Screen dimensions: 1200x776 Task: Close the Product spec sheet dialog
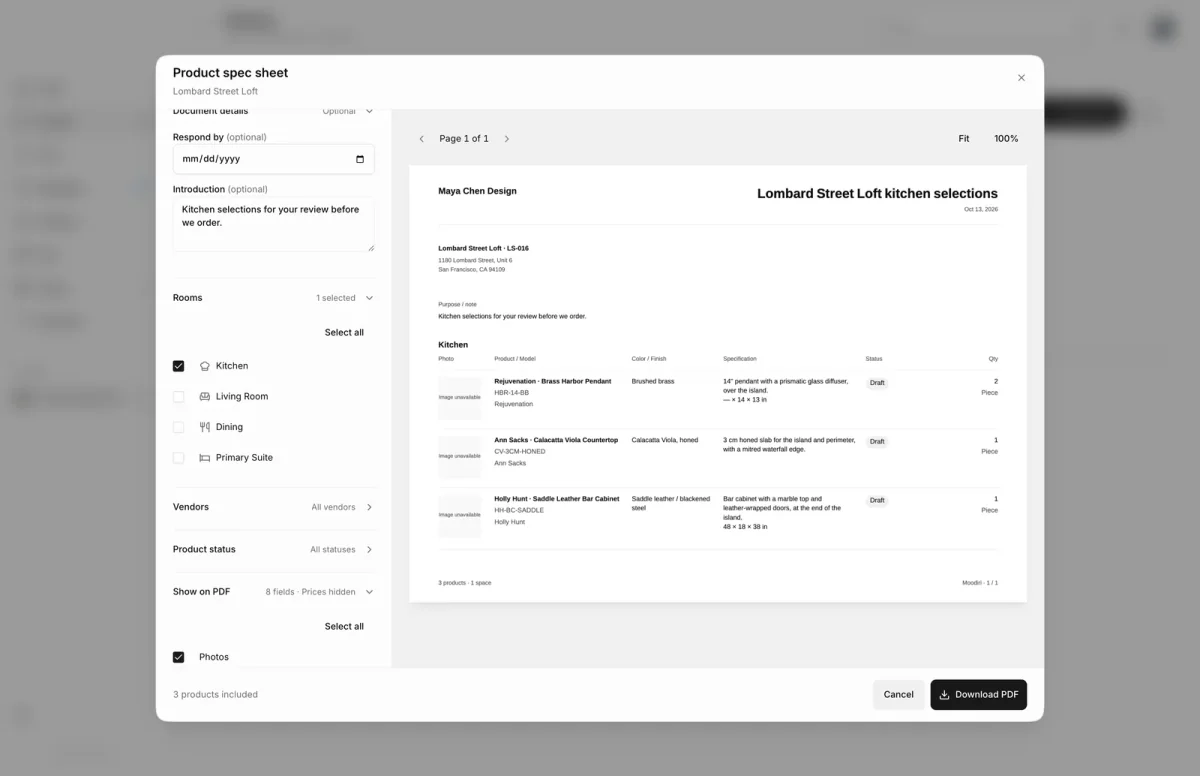(1021, 78)
